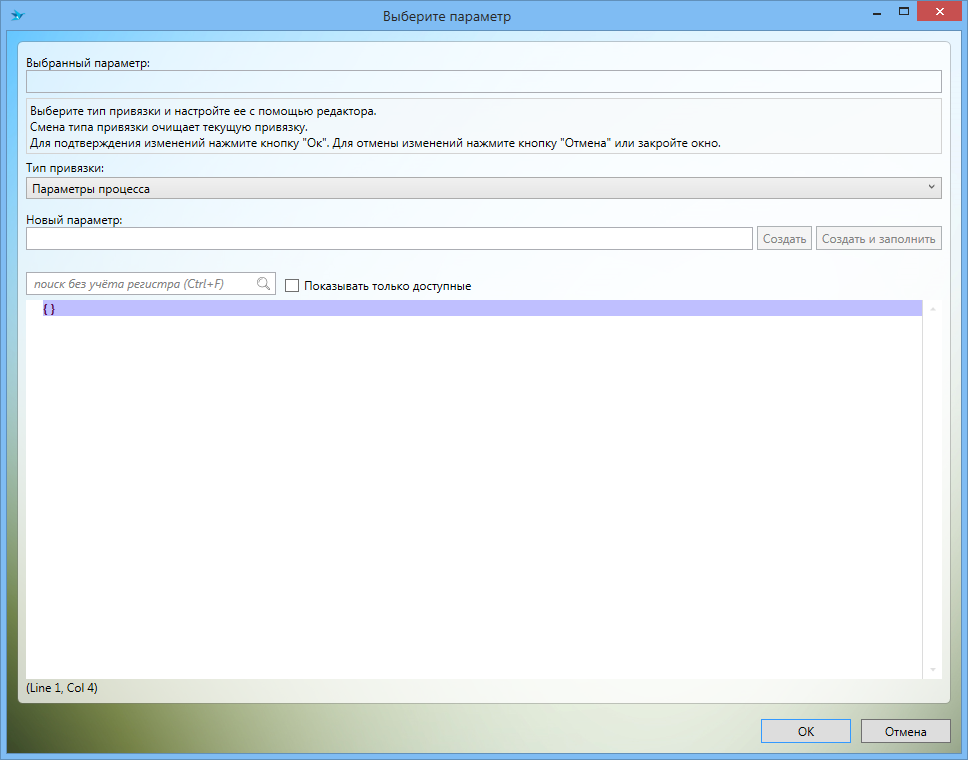Cancel with the Отмена button
The image size is (968, 760).
click(905, 731)
